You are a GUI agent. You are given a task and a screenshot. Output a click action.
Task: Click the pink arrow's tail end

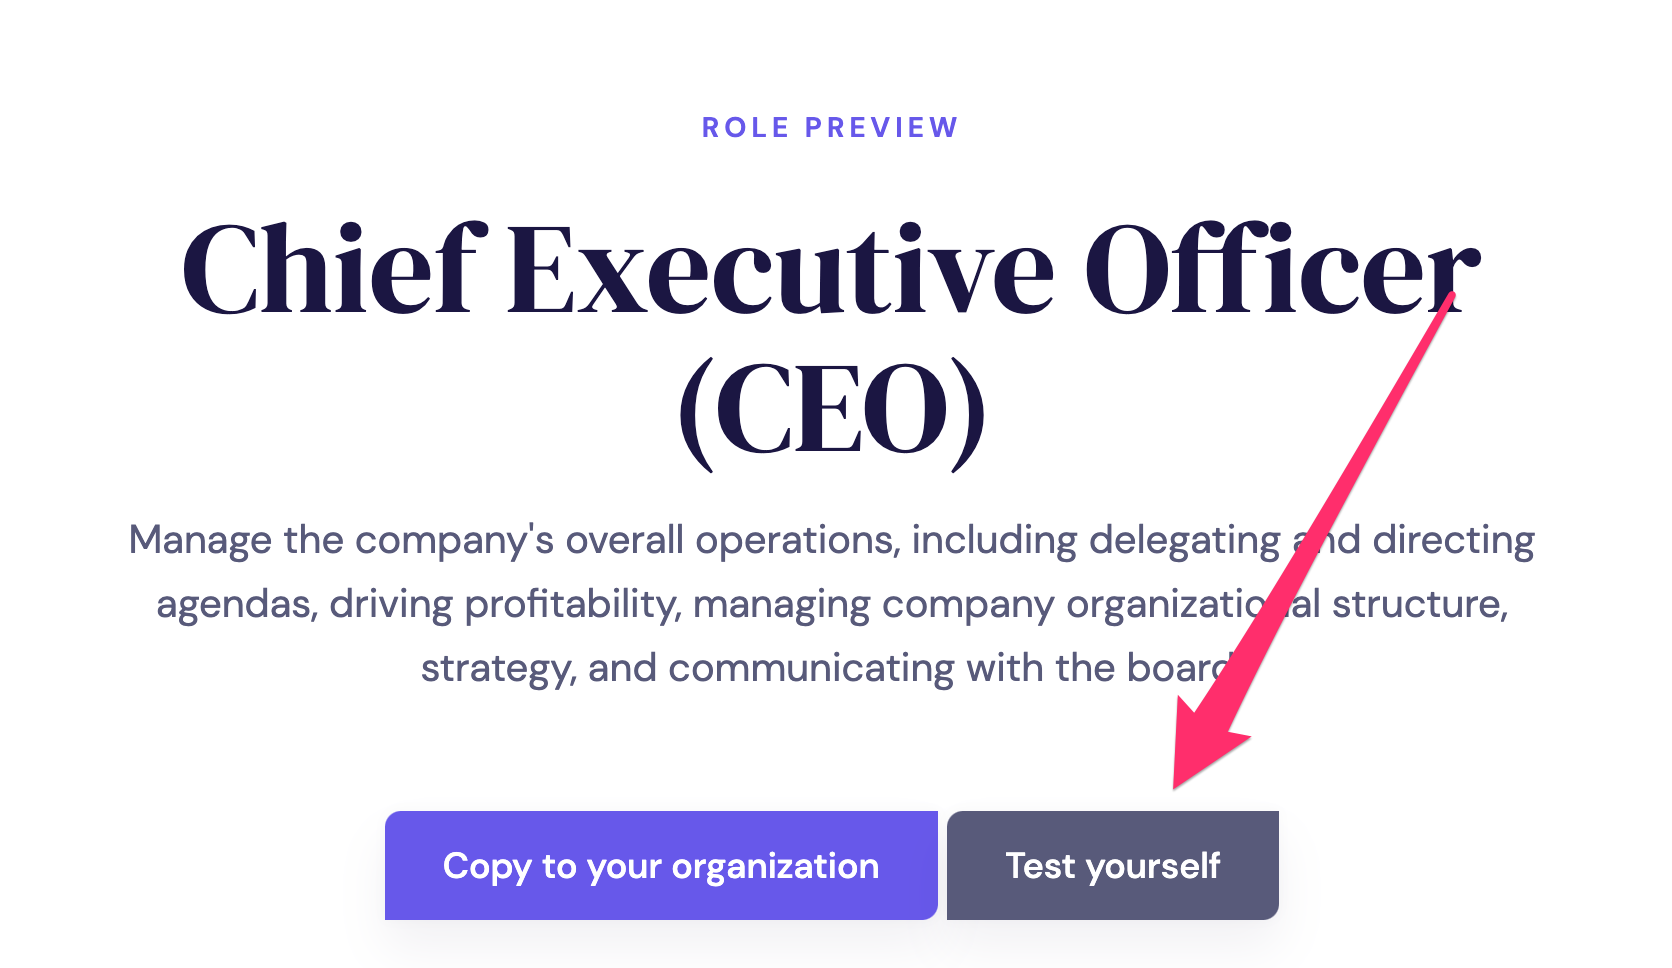(x=1448, y=300)
